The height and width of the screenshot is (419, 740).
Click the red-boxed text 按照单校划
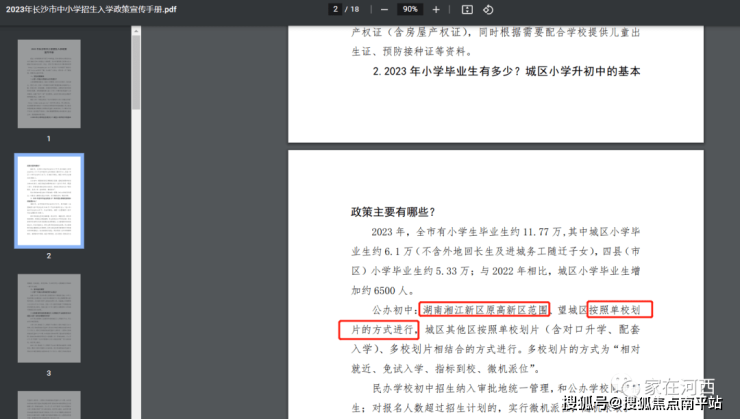point(619,309)
